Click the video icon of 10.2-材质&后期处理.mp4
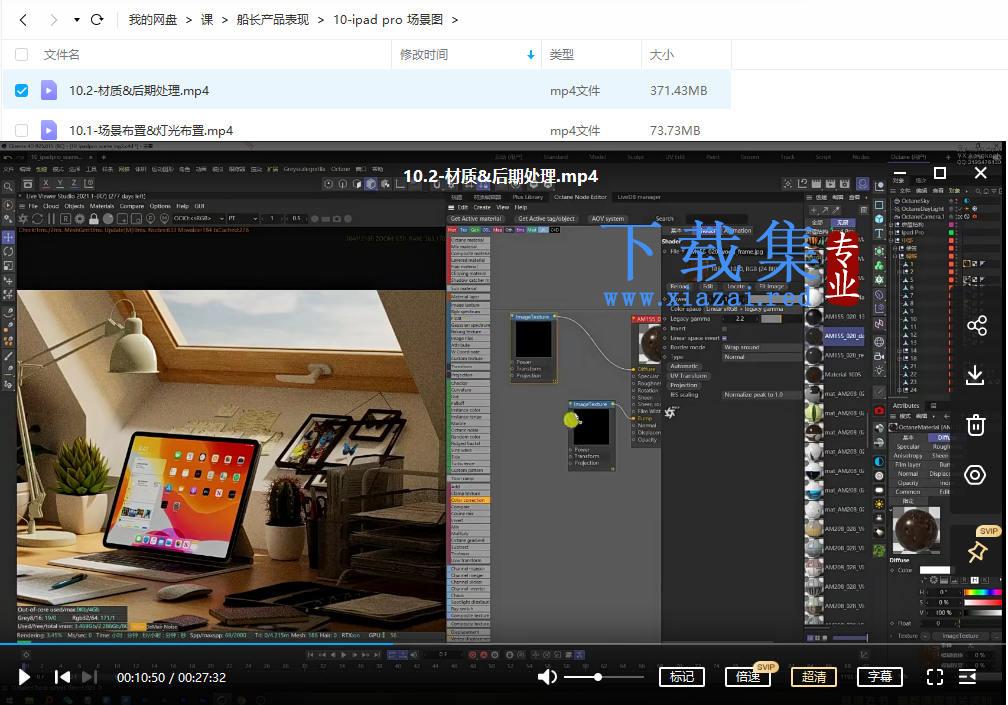 [x=49, y=90]
